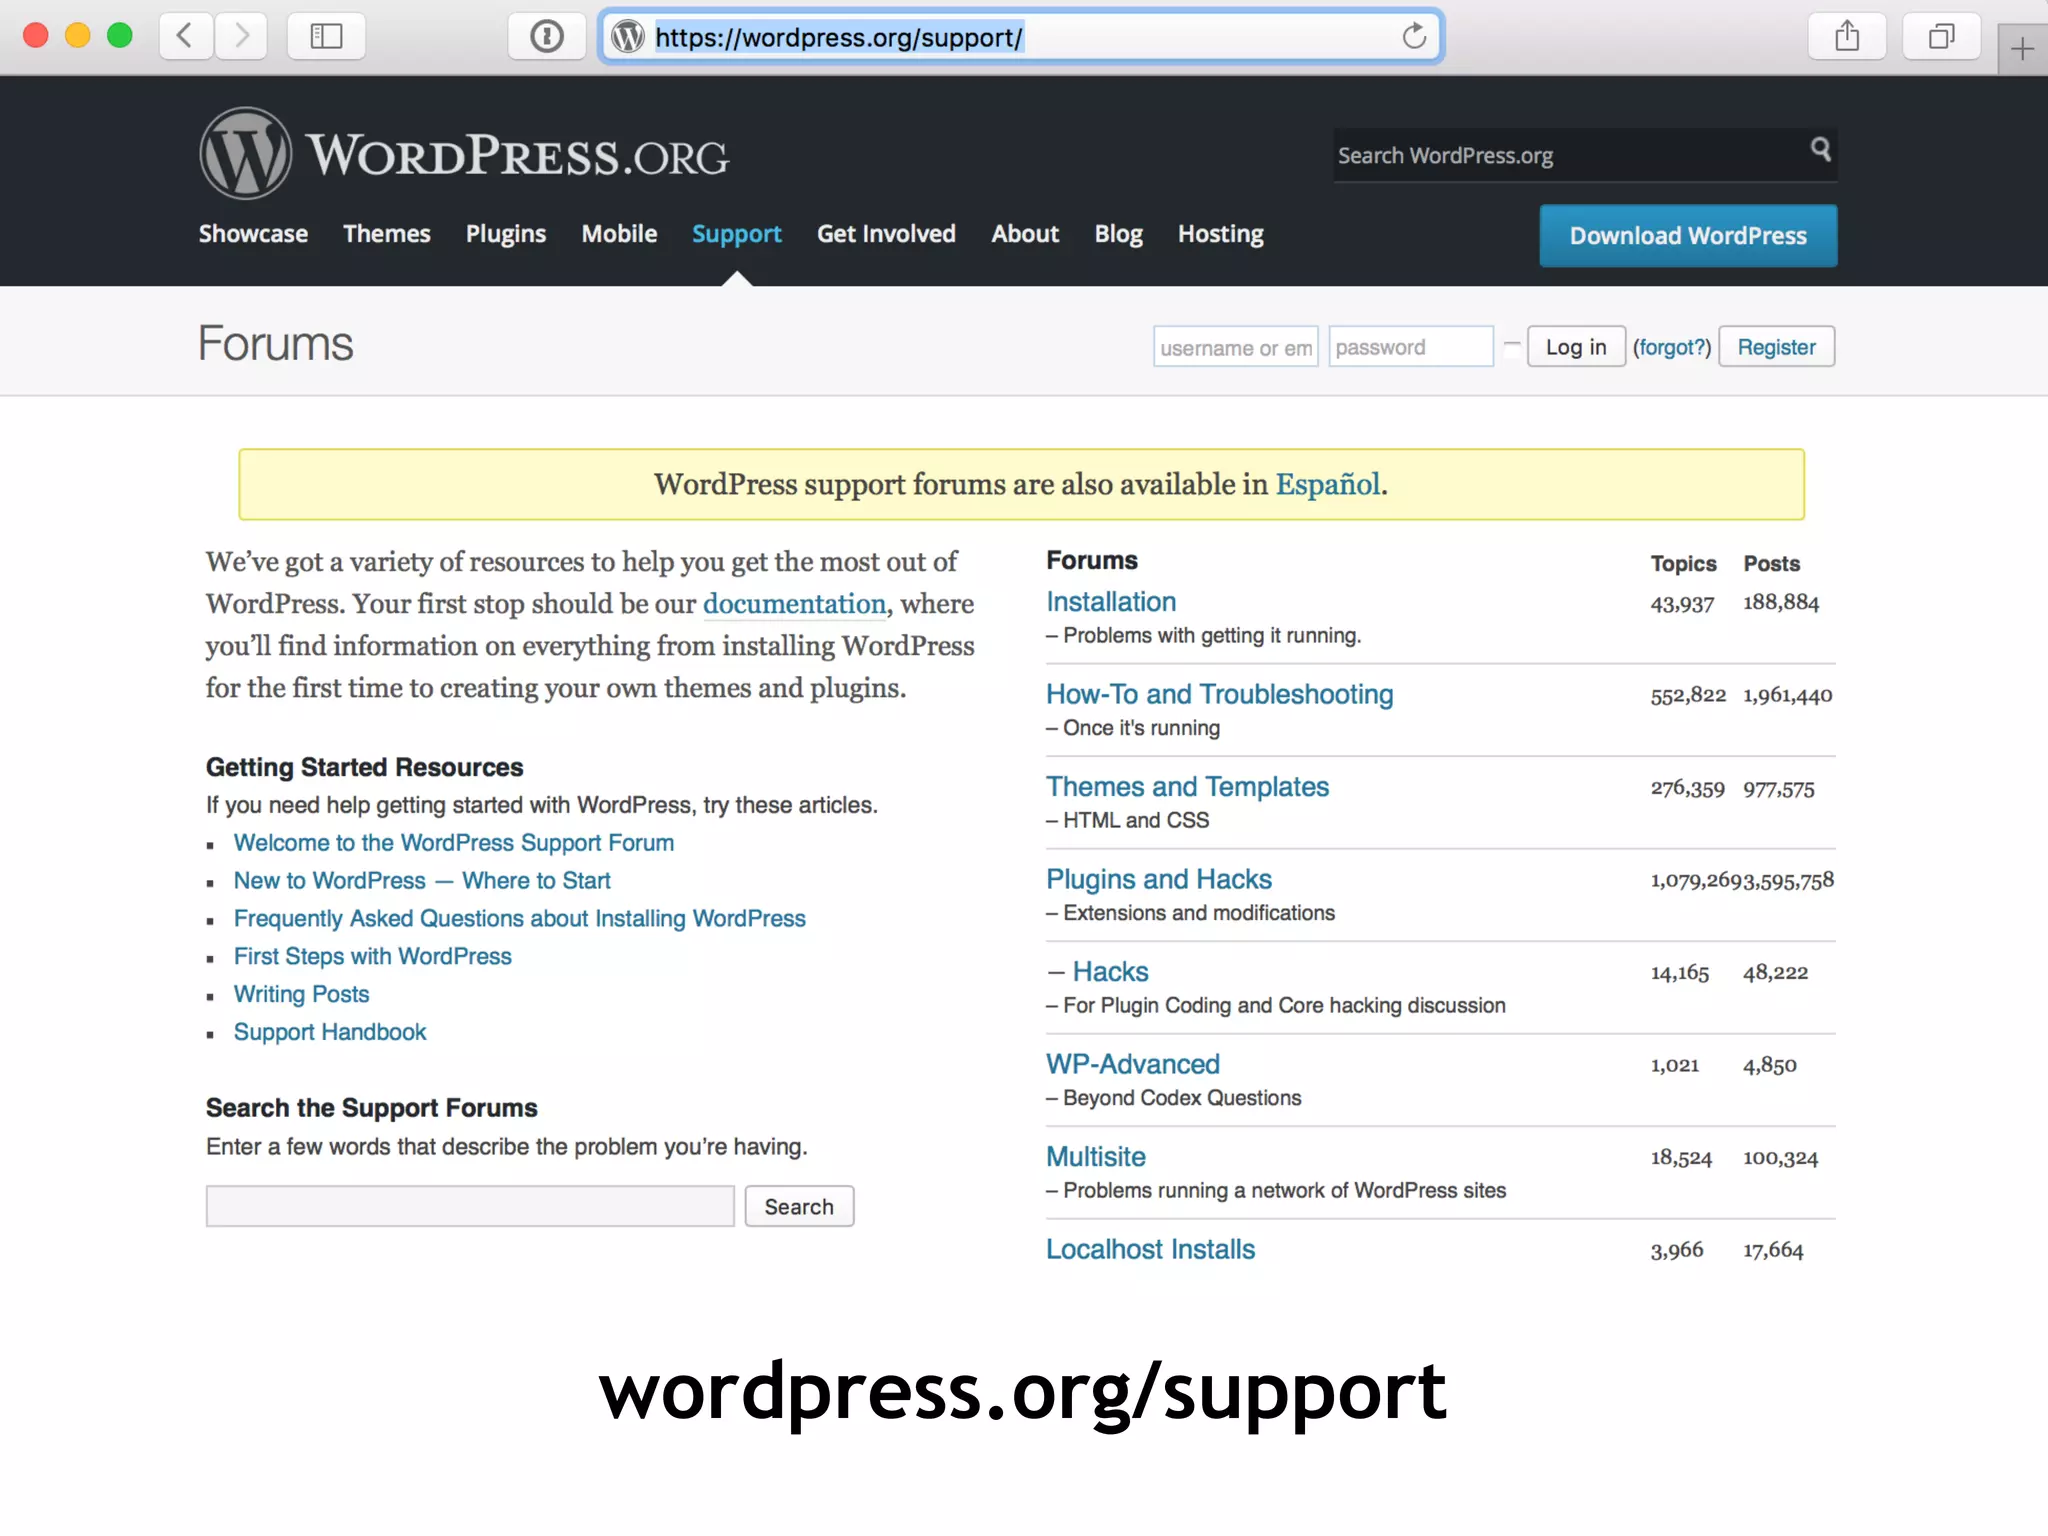This screenshot has width=2048, height=1536.
Task: Open the Installation forum
Action: coord(1111,602)
